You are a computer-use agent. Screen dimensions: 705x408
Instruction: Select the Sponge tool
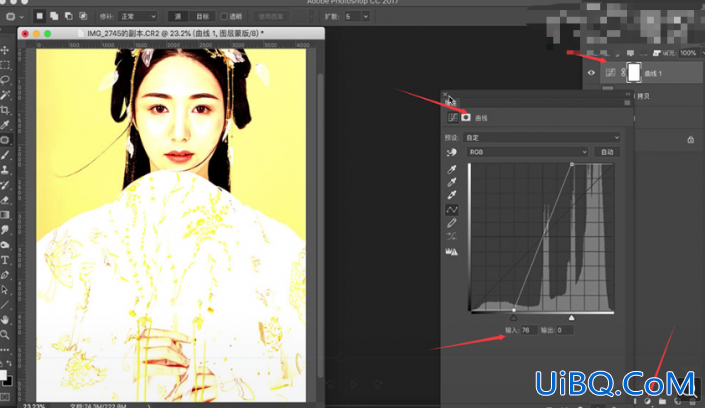(5, 245)
